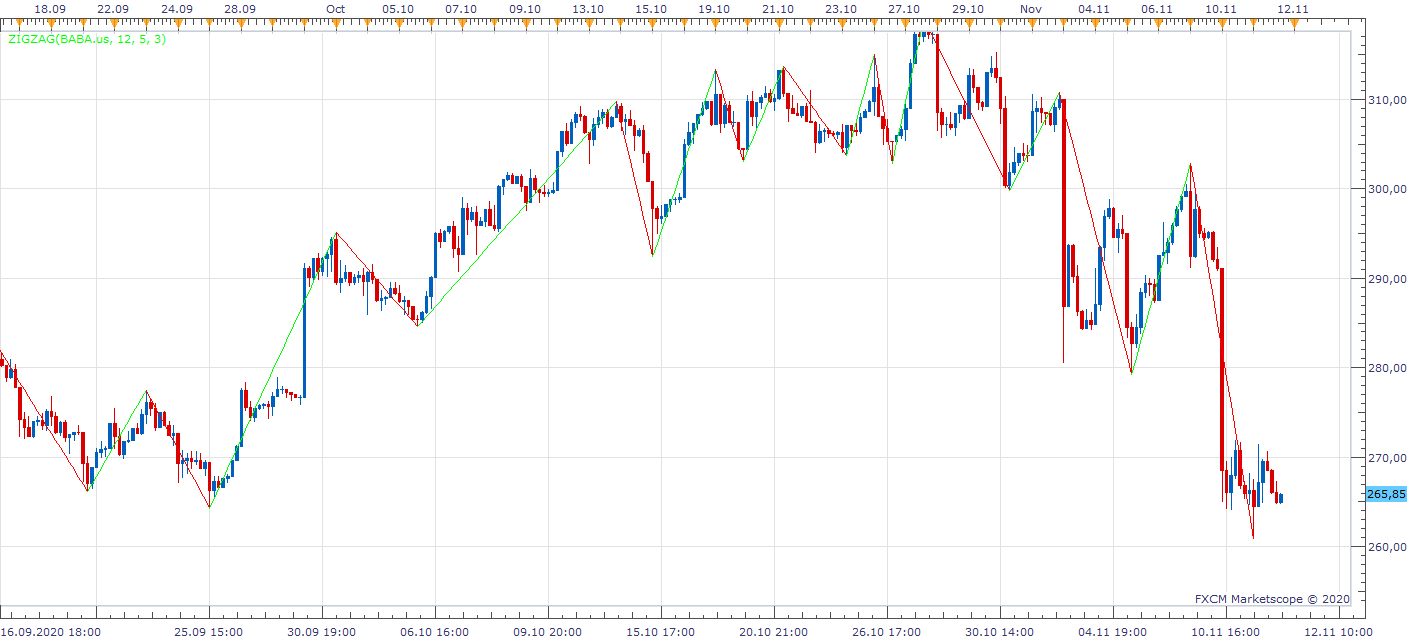
Task: Click the 15.10 17:00 bottom time label
Action: [660, 632]
